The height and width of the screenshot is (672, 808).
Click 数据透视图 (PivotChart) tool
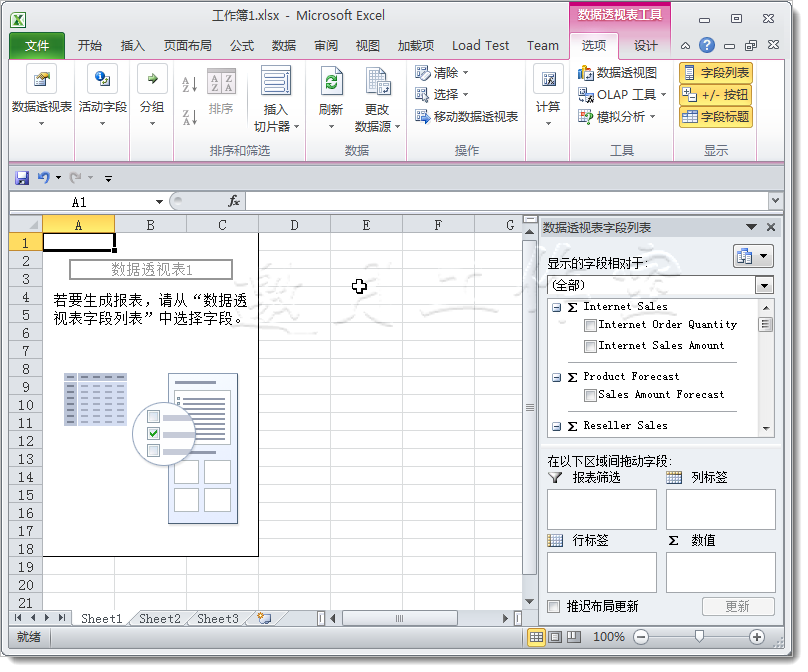click(x=617, y=73)
